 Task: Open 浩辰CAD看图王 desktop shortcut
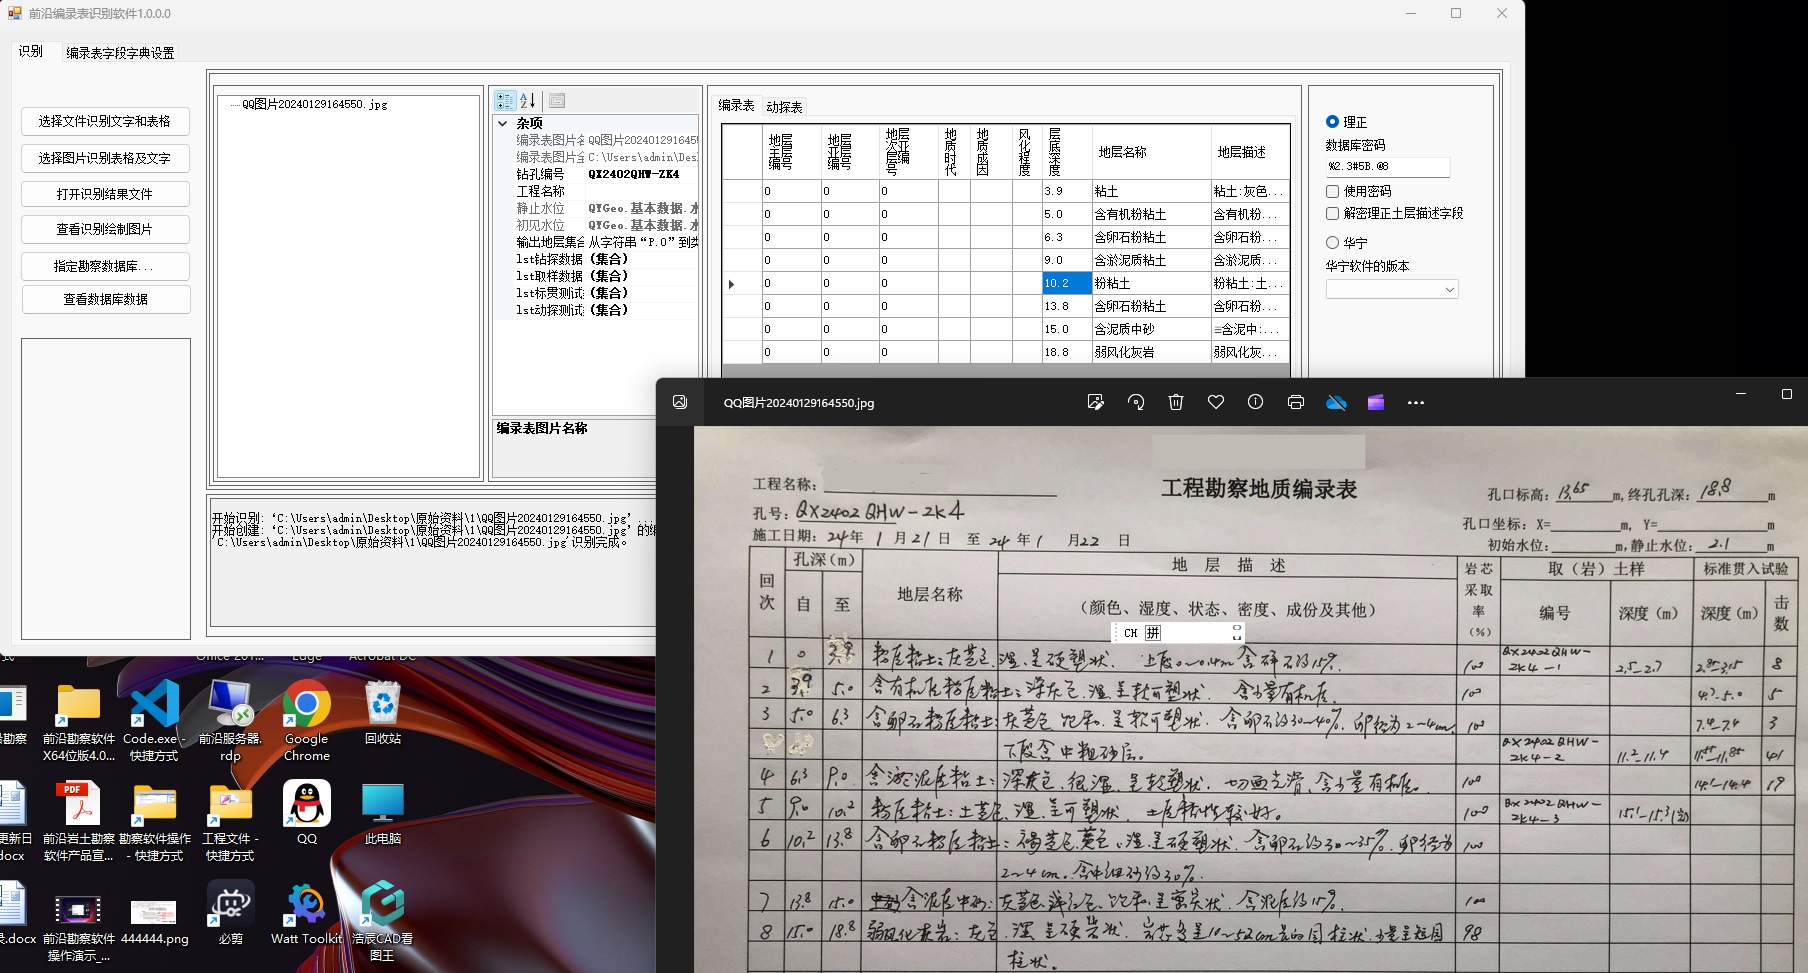click(382, 921)
